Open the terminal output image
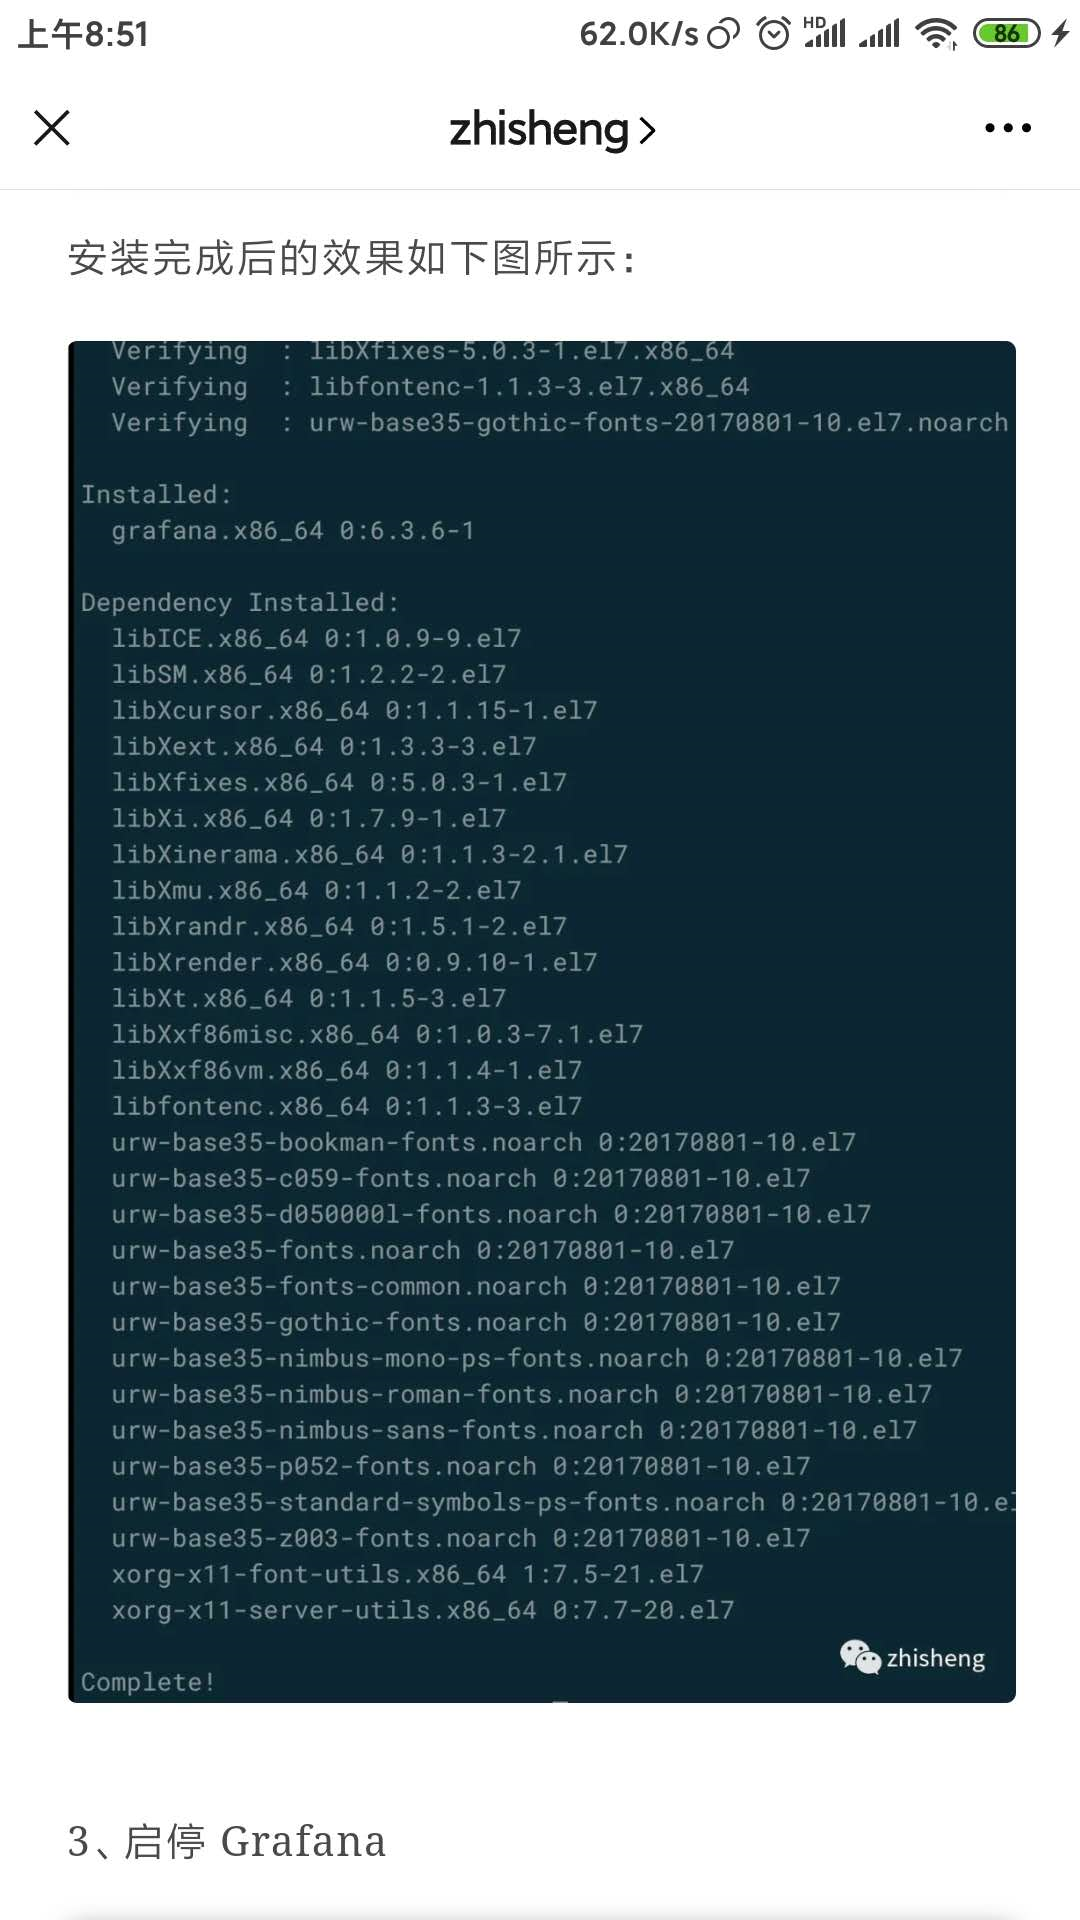This screenshot has width=1080, height=1920. [x=542, y=1021]
